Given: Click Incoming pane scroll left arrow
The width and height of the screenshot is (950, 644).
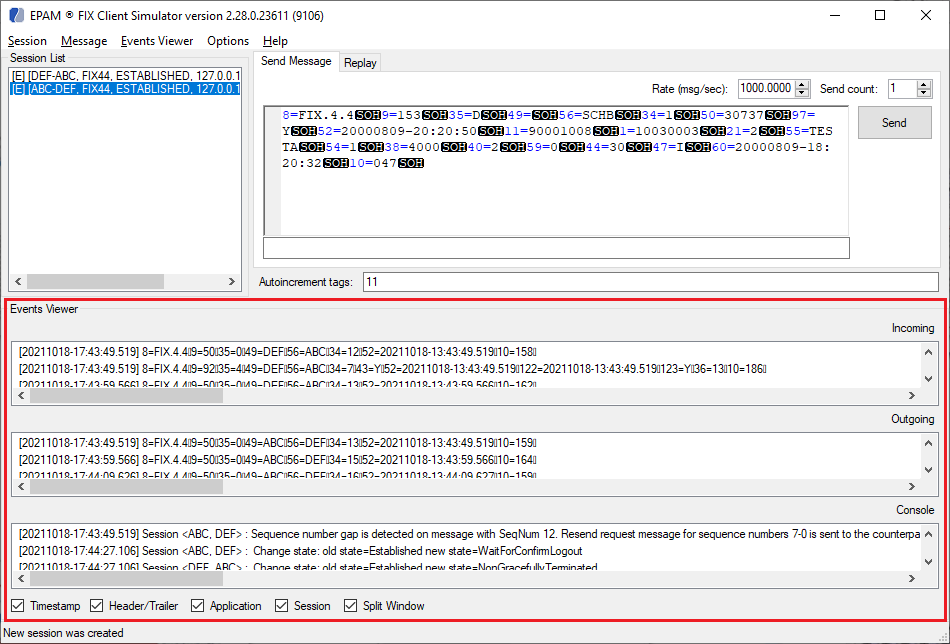Looking at the screenshot, I should tap(21, 396).
